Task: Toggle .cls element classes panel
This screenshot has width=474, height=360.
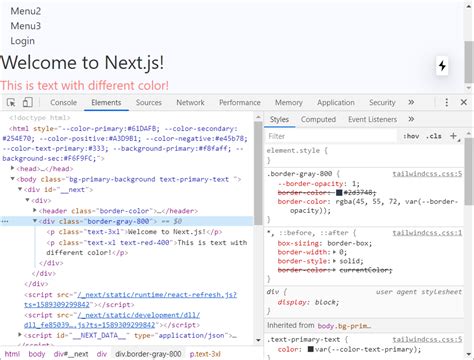Action: pos(434,136)
